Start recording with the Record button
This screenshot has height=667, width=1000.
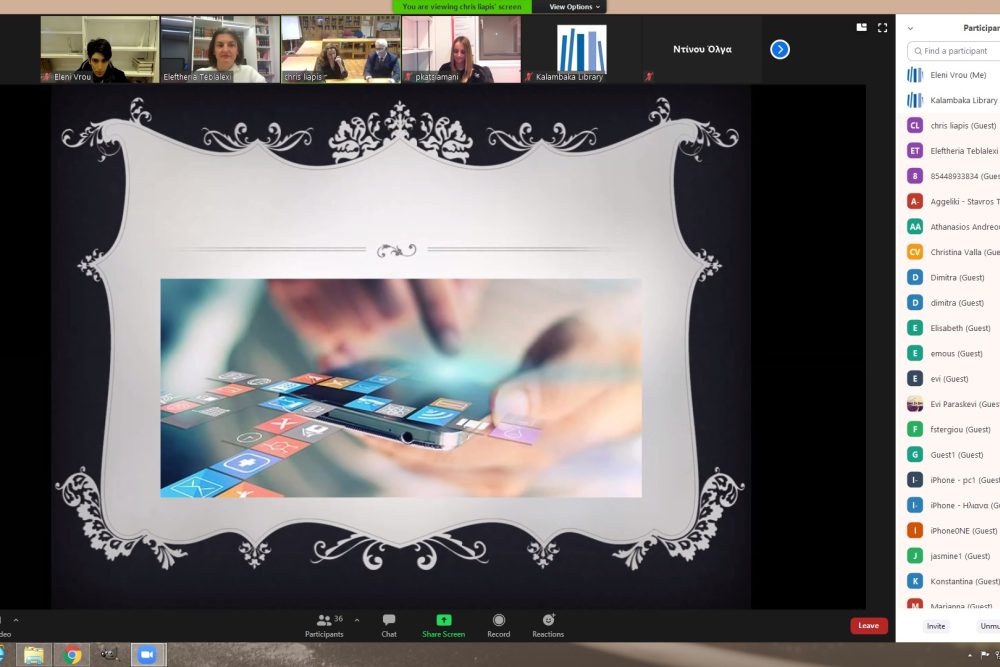498,625
